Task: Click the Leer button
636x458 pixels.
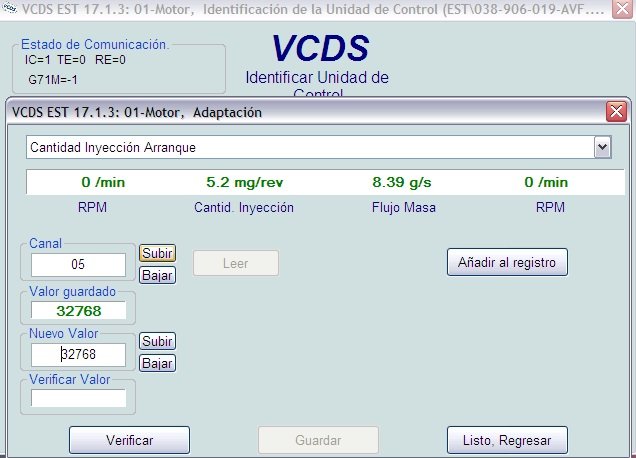Action: pyautogui.click(x=236, y=263)
